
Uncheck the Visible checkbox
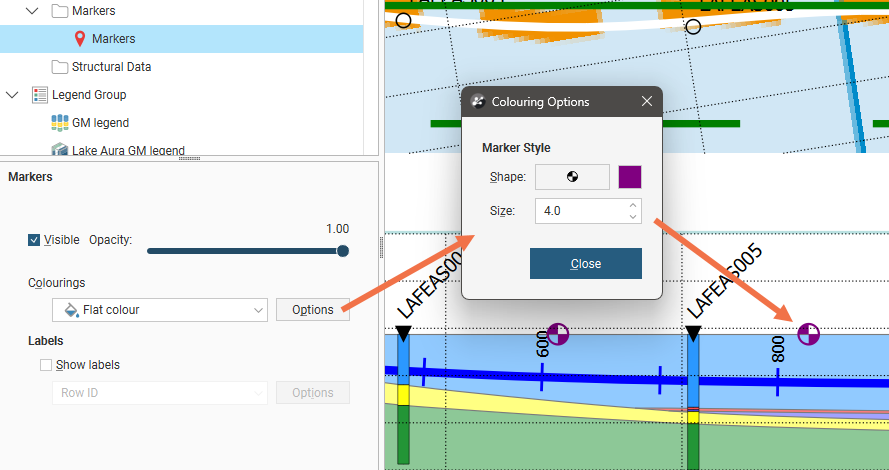(34, 240)
